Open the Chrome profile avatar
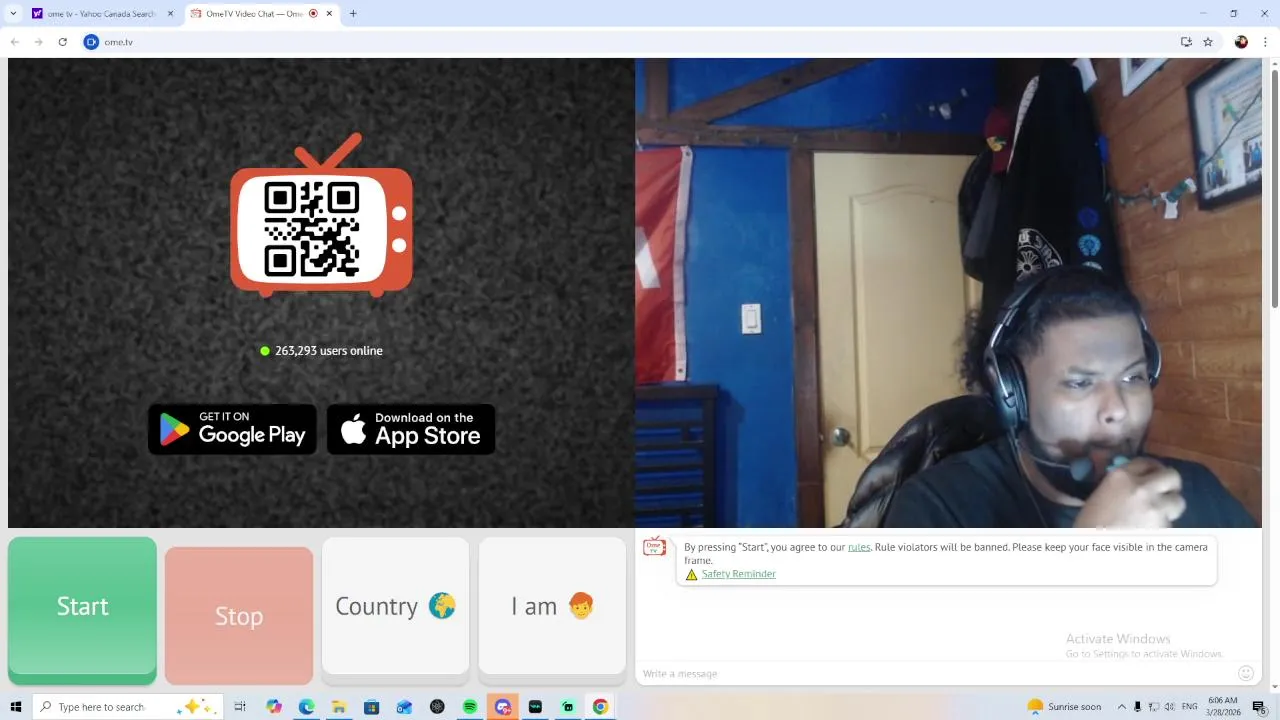 [x=1241, y=42]
